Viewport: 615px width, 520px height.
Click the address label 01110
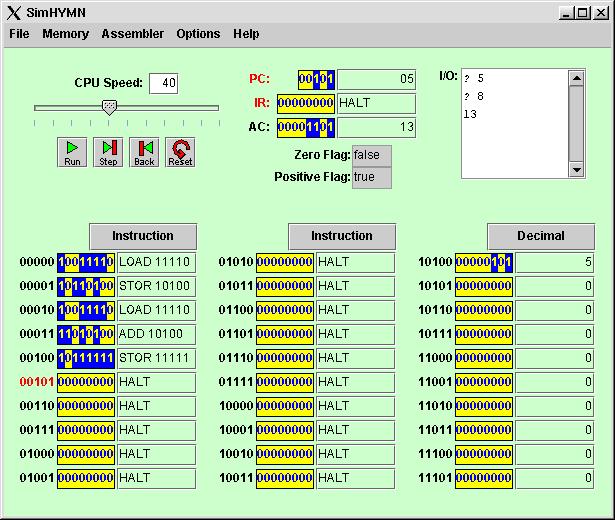click(236, 358)
